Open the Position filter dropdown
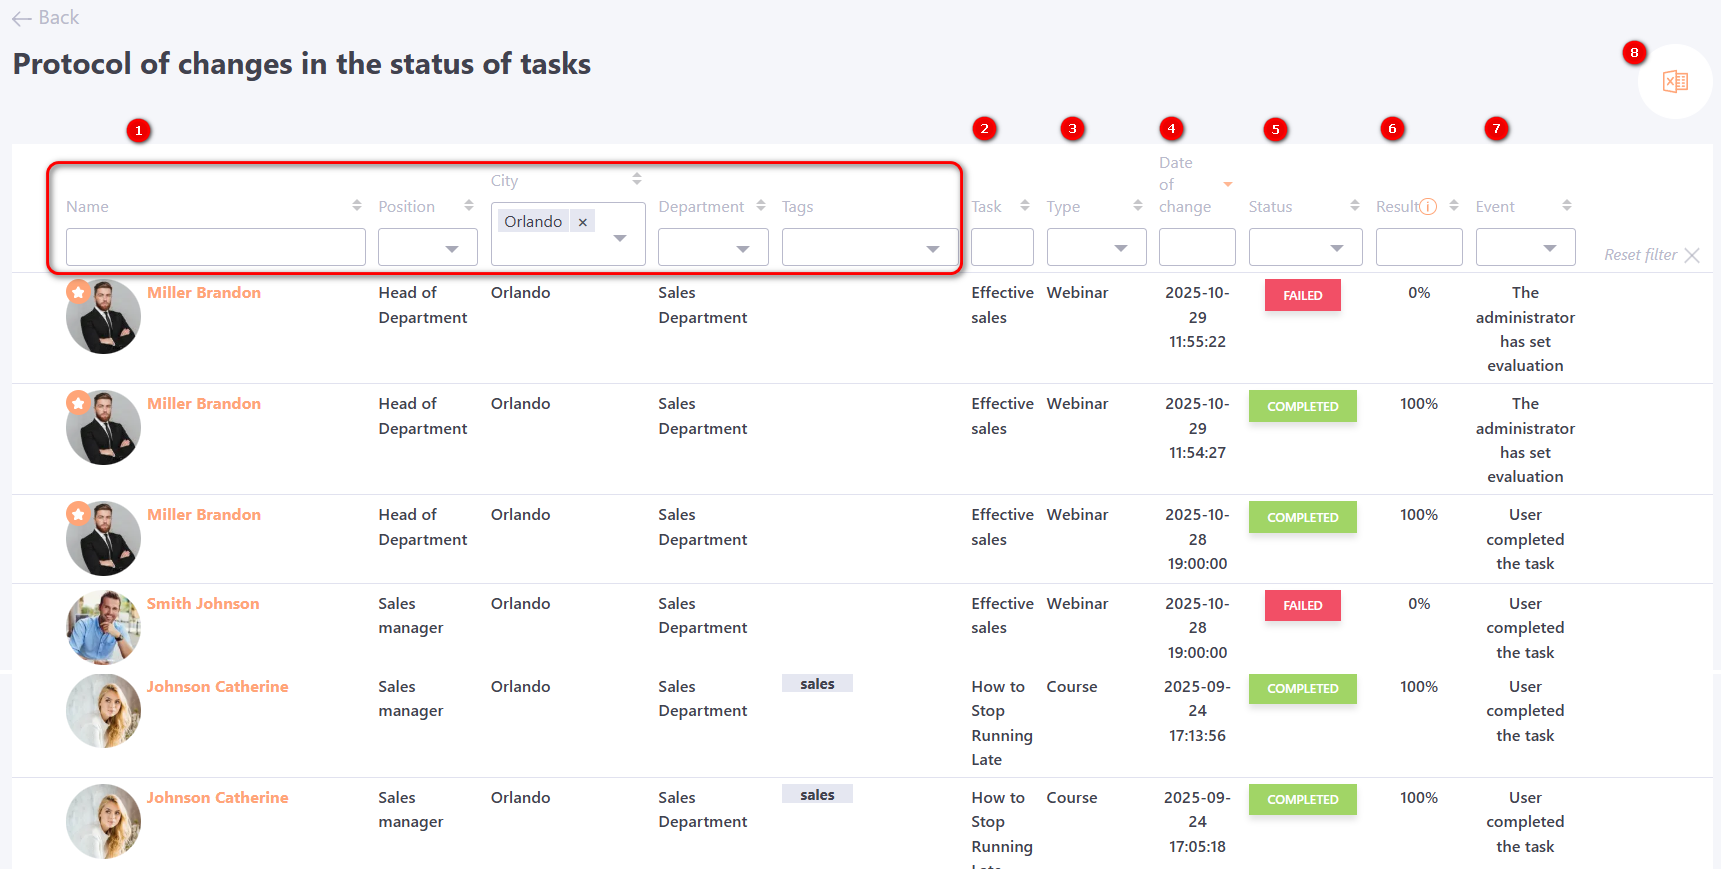 click(428, 248)
